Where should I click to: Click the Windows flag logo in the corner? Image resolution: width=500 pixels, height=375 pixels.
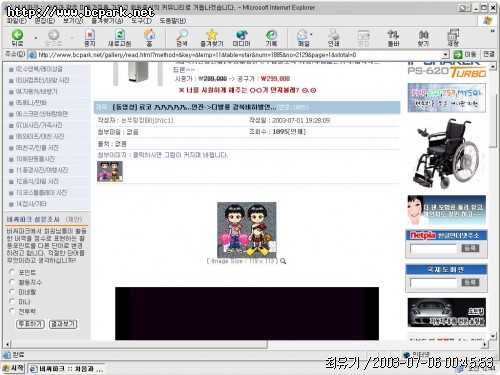tap(487, 21)
